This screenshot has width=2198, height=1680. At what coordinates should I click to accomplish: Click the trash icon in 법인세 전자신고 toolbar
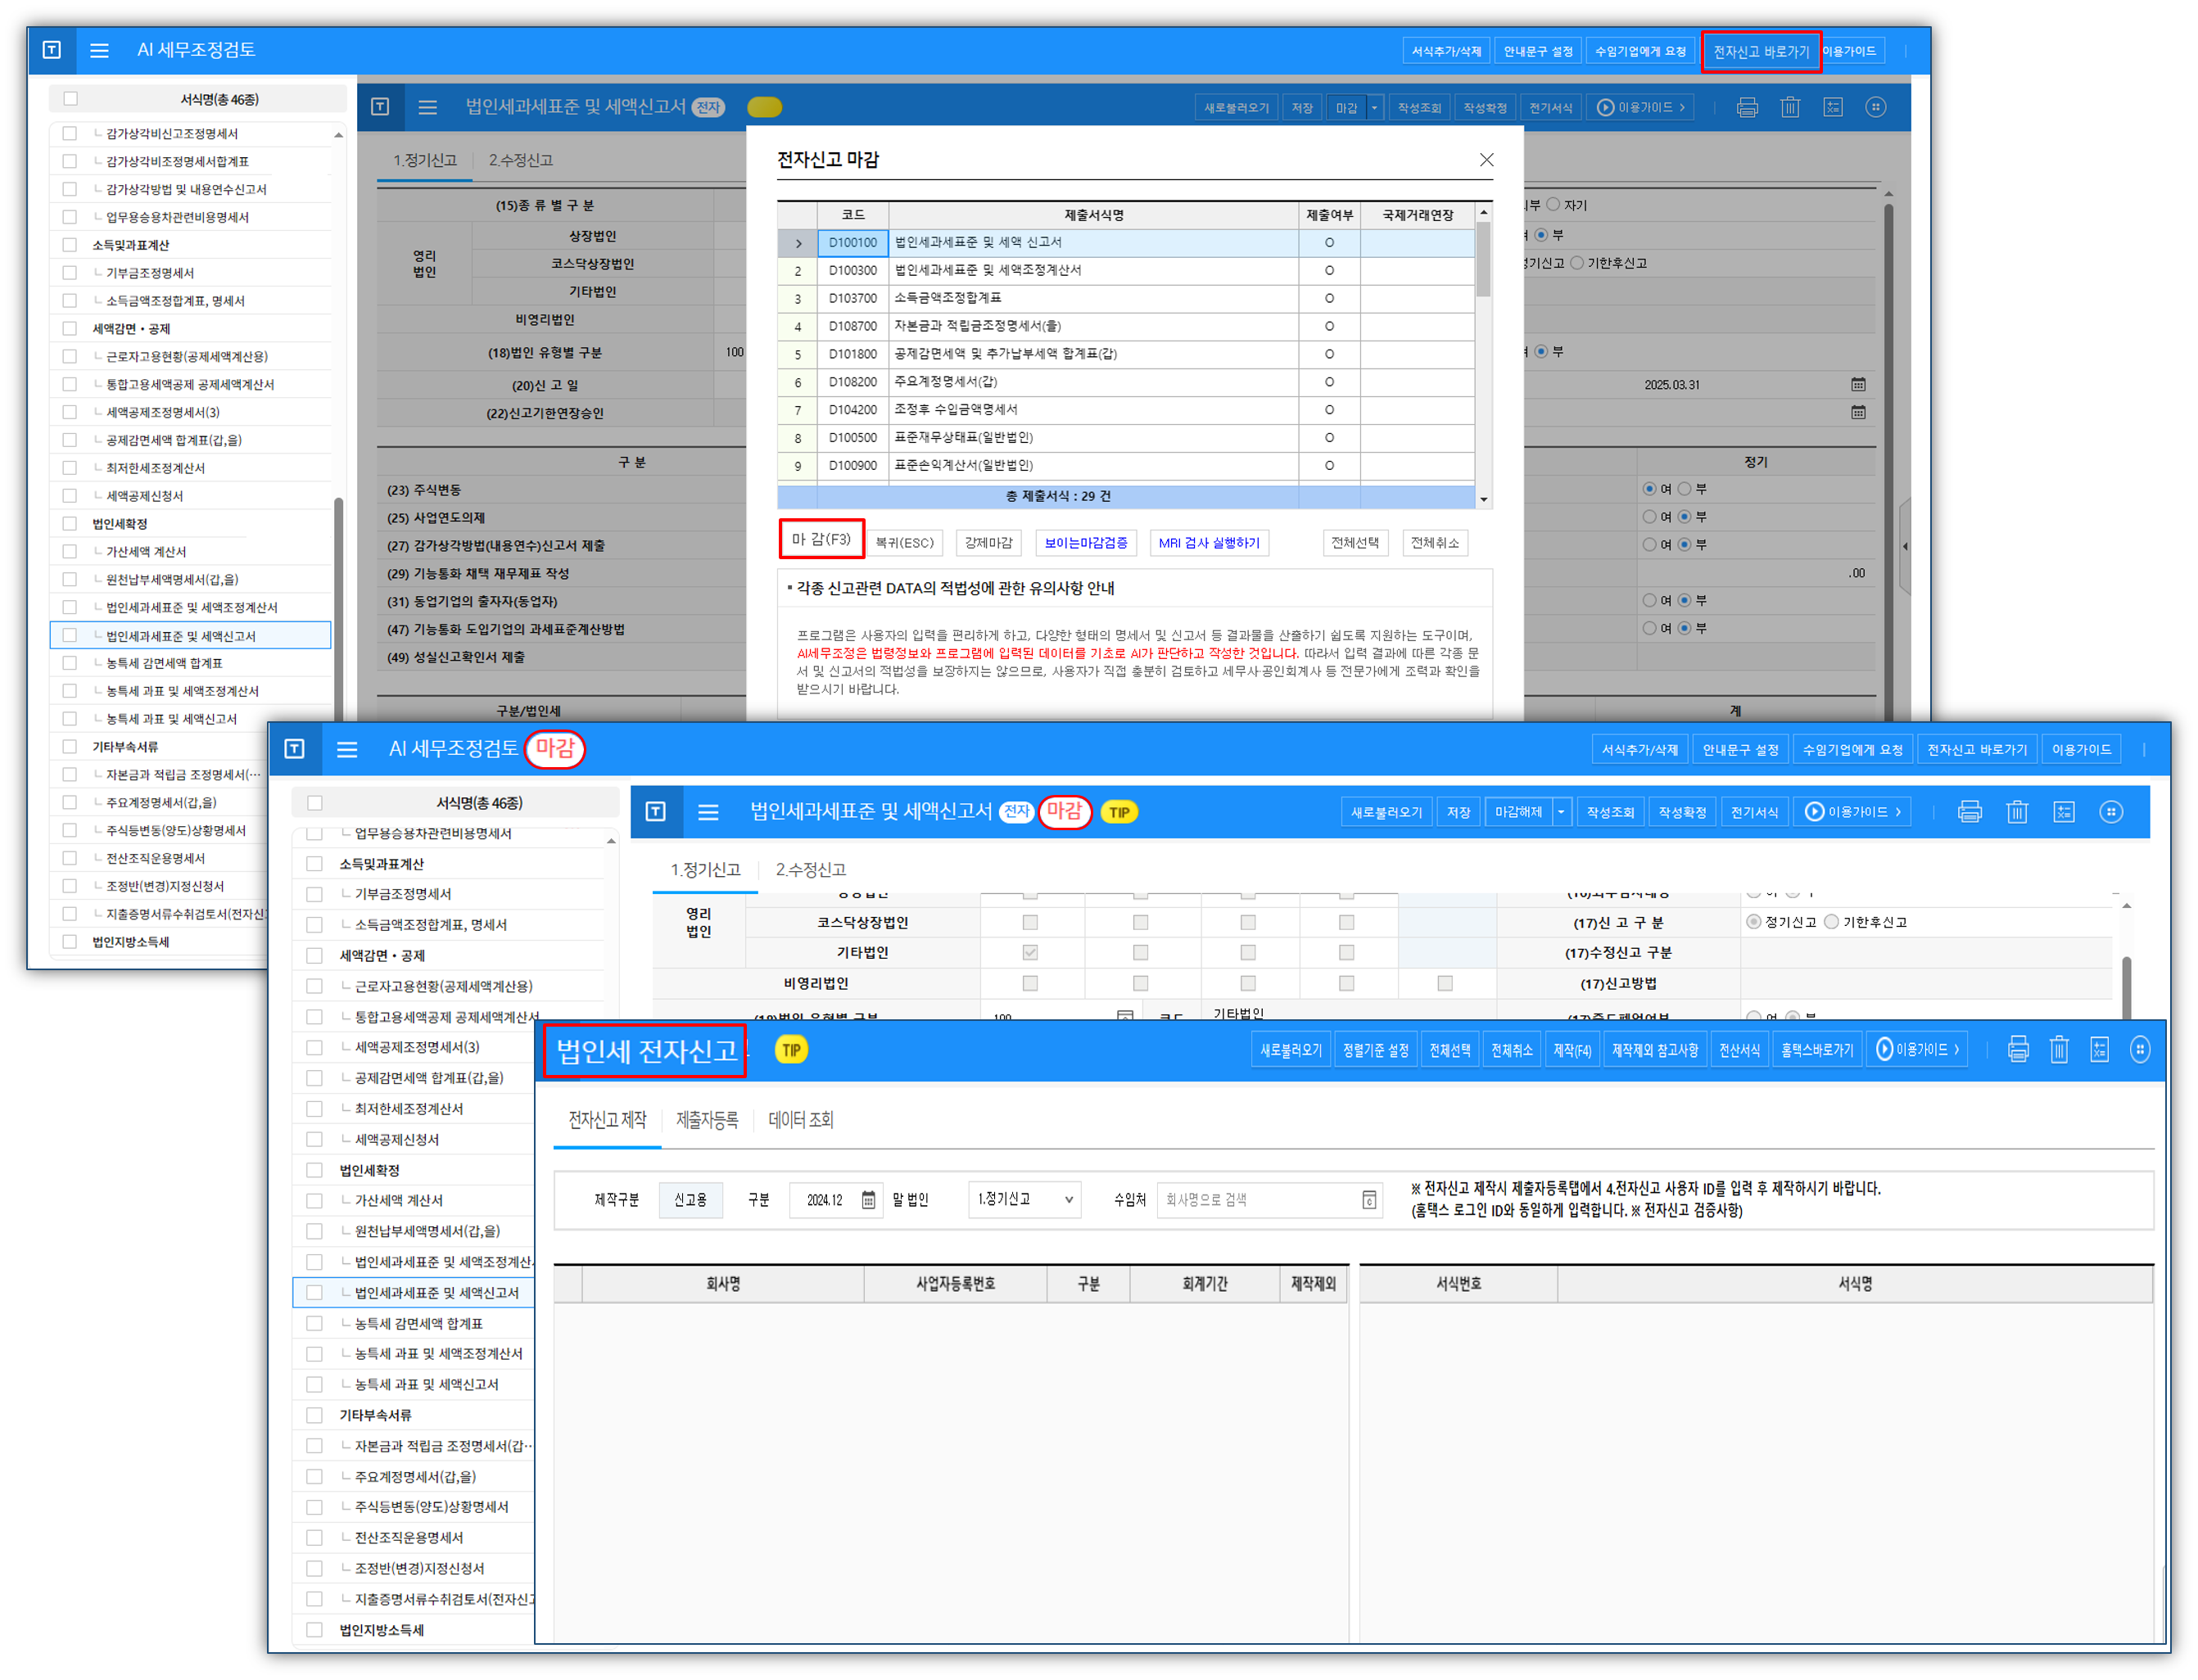[2058, 1049]
